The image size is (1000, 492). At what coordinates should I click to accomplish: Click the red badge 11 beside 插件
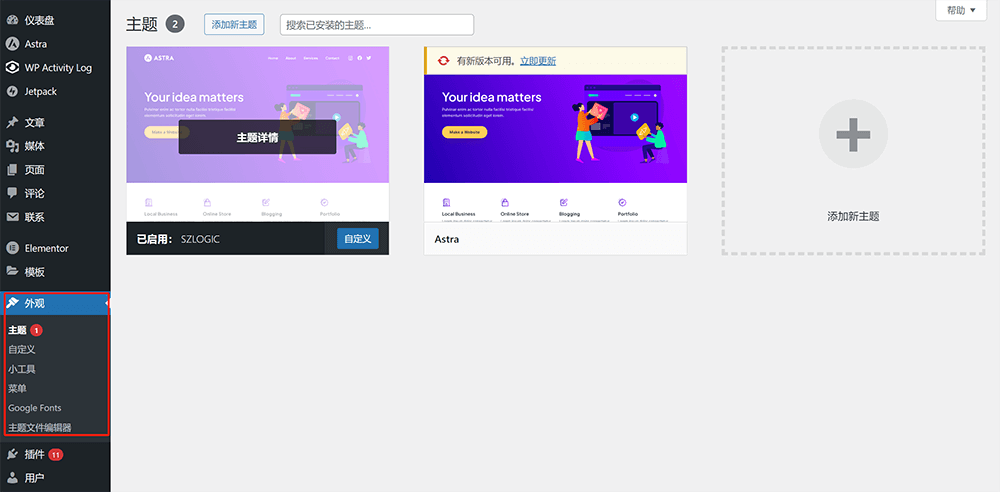(x=56, y=455)
